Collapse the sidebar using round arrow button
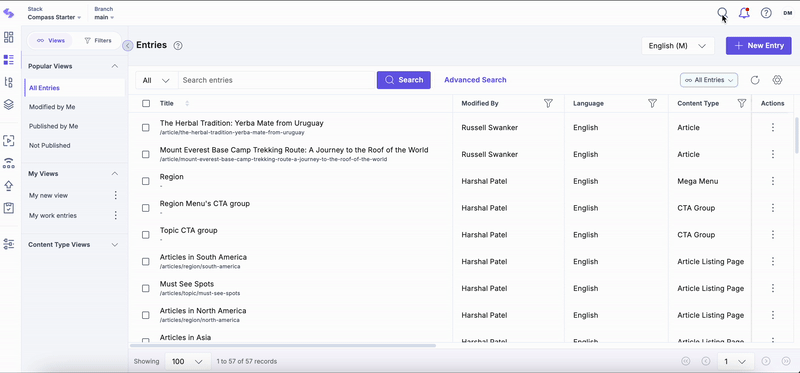The image size is (800, 373). coord(128,45)
